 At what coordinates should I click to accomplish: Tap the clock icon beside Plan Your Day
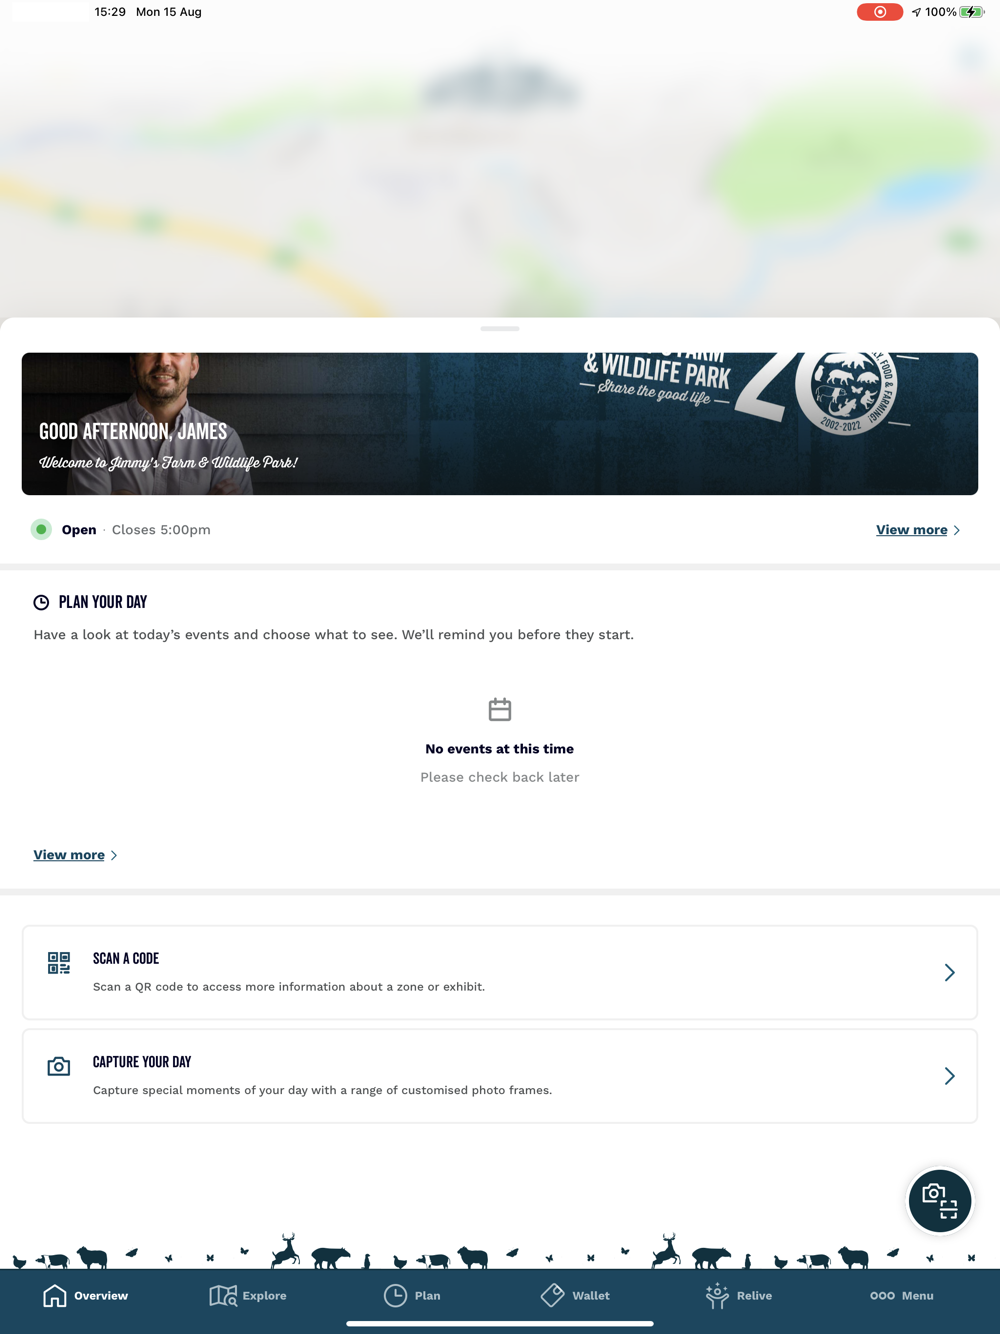pyautogui.click(x=41, y=602)
